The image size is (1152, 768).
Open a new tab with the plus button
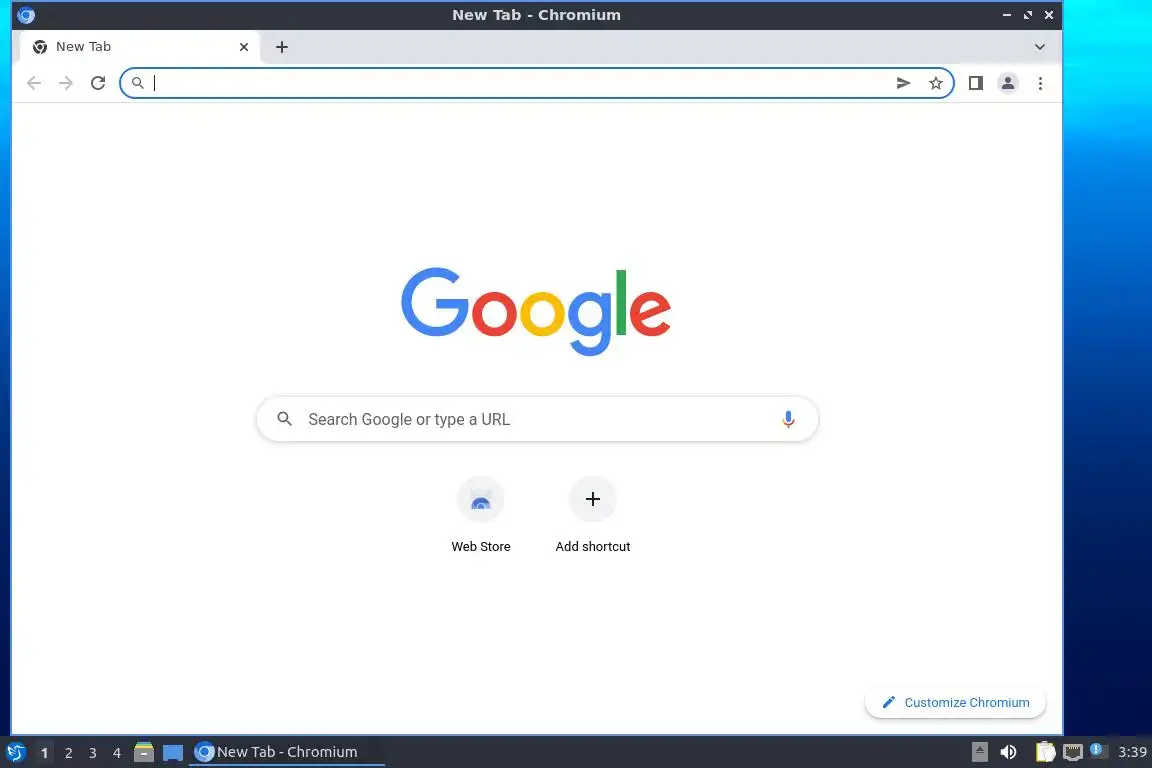[x=281, y=47]
